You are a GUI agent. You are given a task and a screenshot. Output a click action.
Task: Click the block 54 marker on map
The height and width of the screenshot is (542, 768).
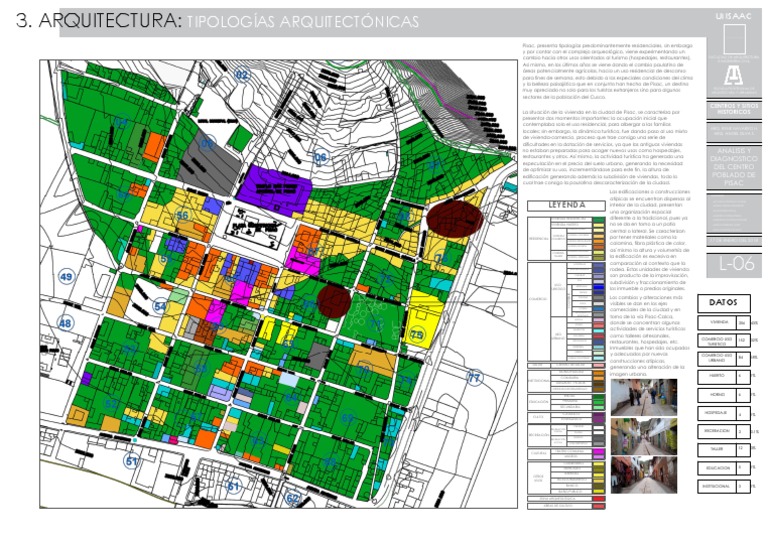tap(160, 306)
